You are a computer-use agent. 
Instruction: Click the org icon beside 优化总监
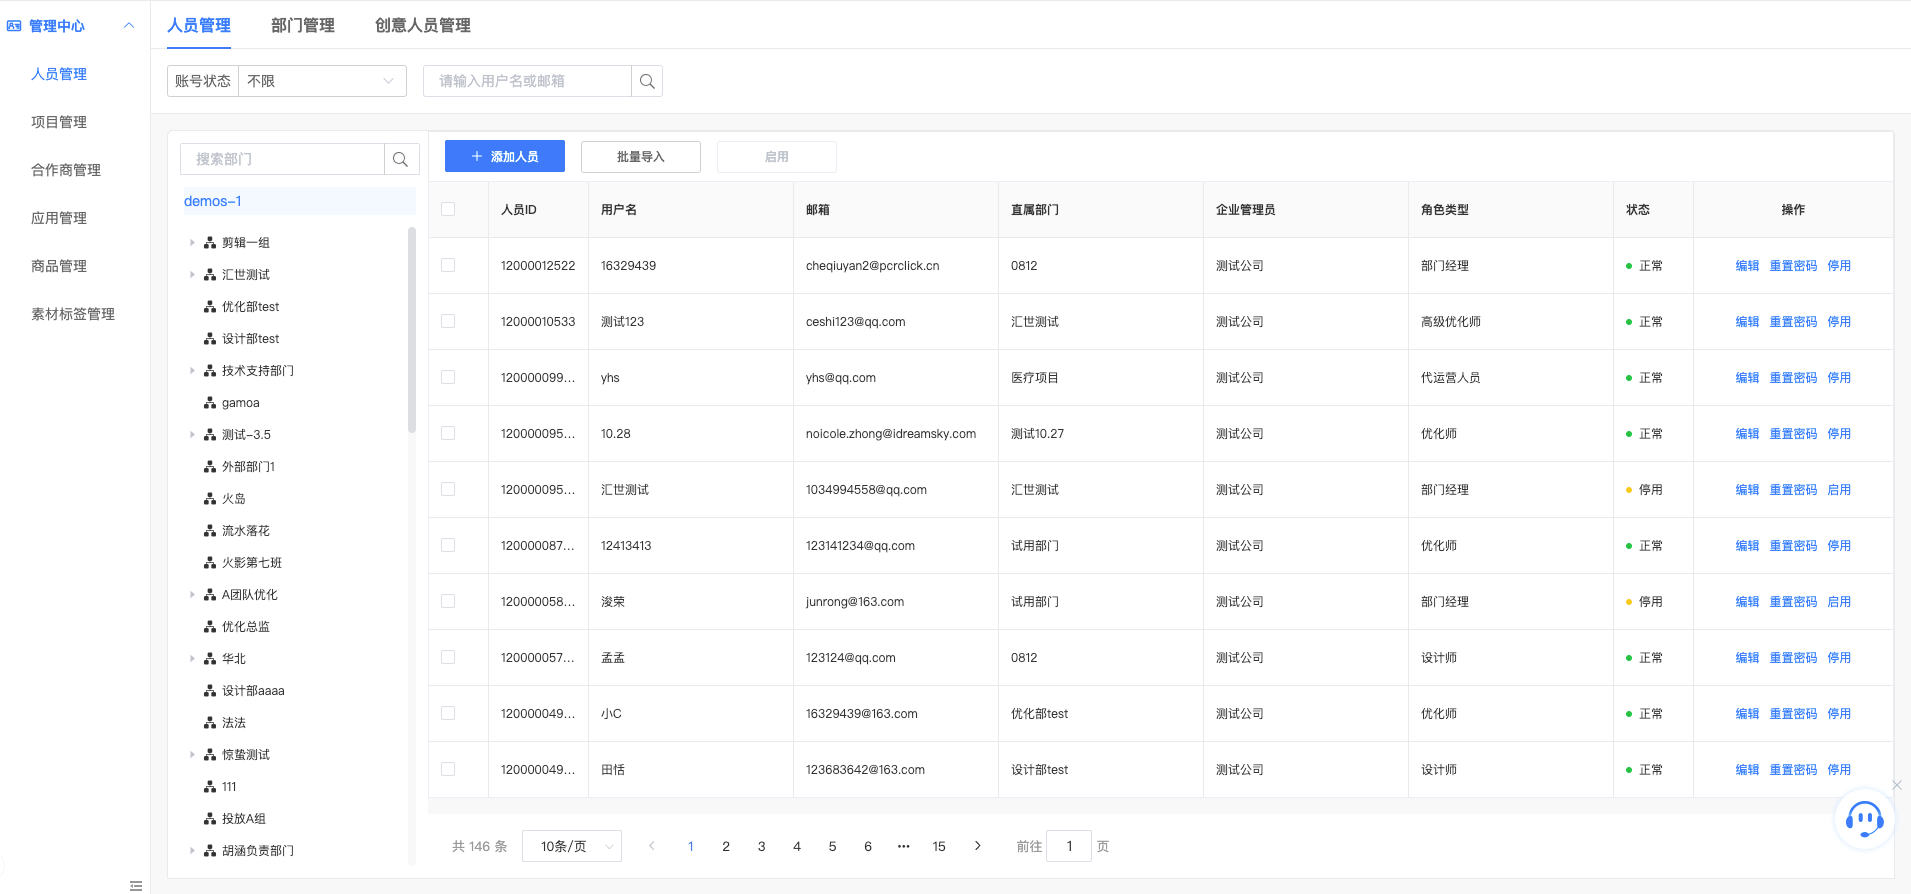pyautogui.click(x=210, y=627)
